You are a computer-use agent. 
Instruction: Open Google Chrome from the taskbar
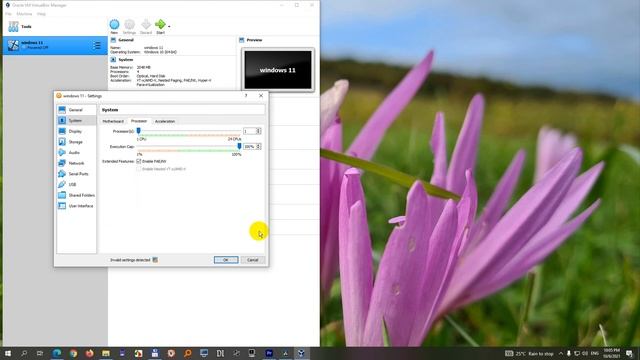(x=73, y=353)
